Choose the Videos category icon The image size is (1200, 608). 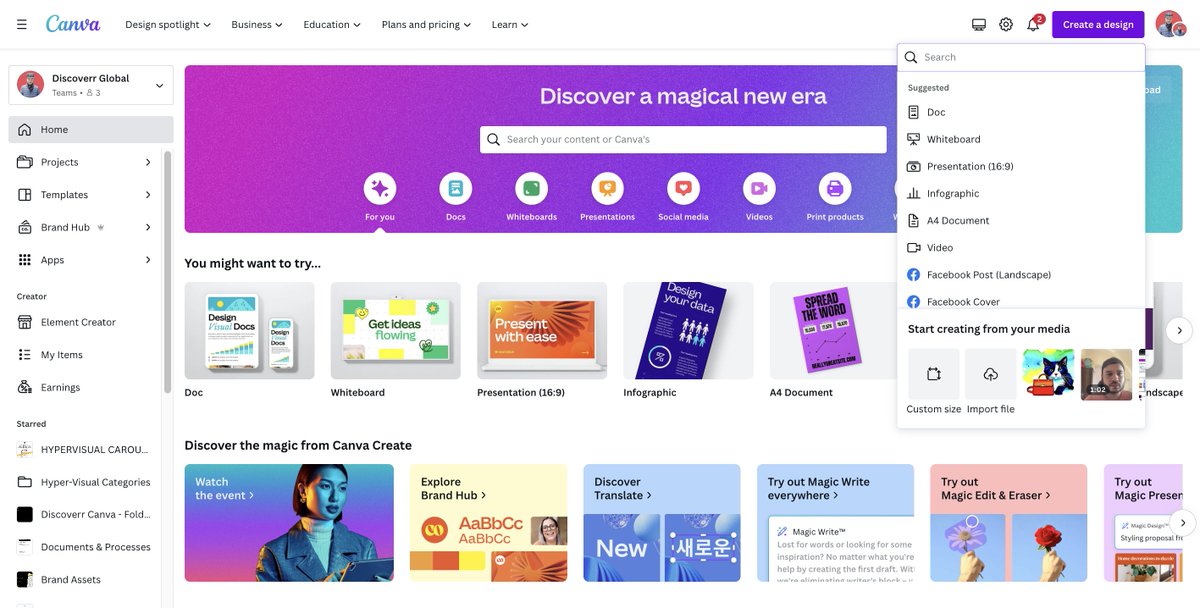pos(759,188)
